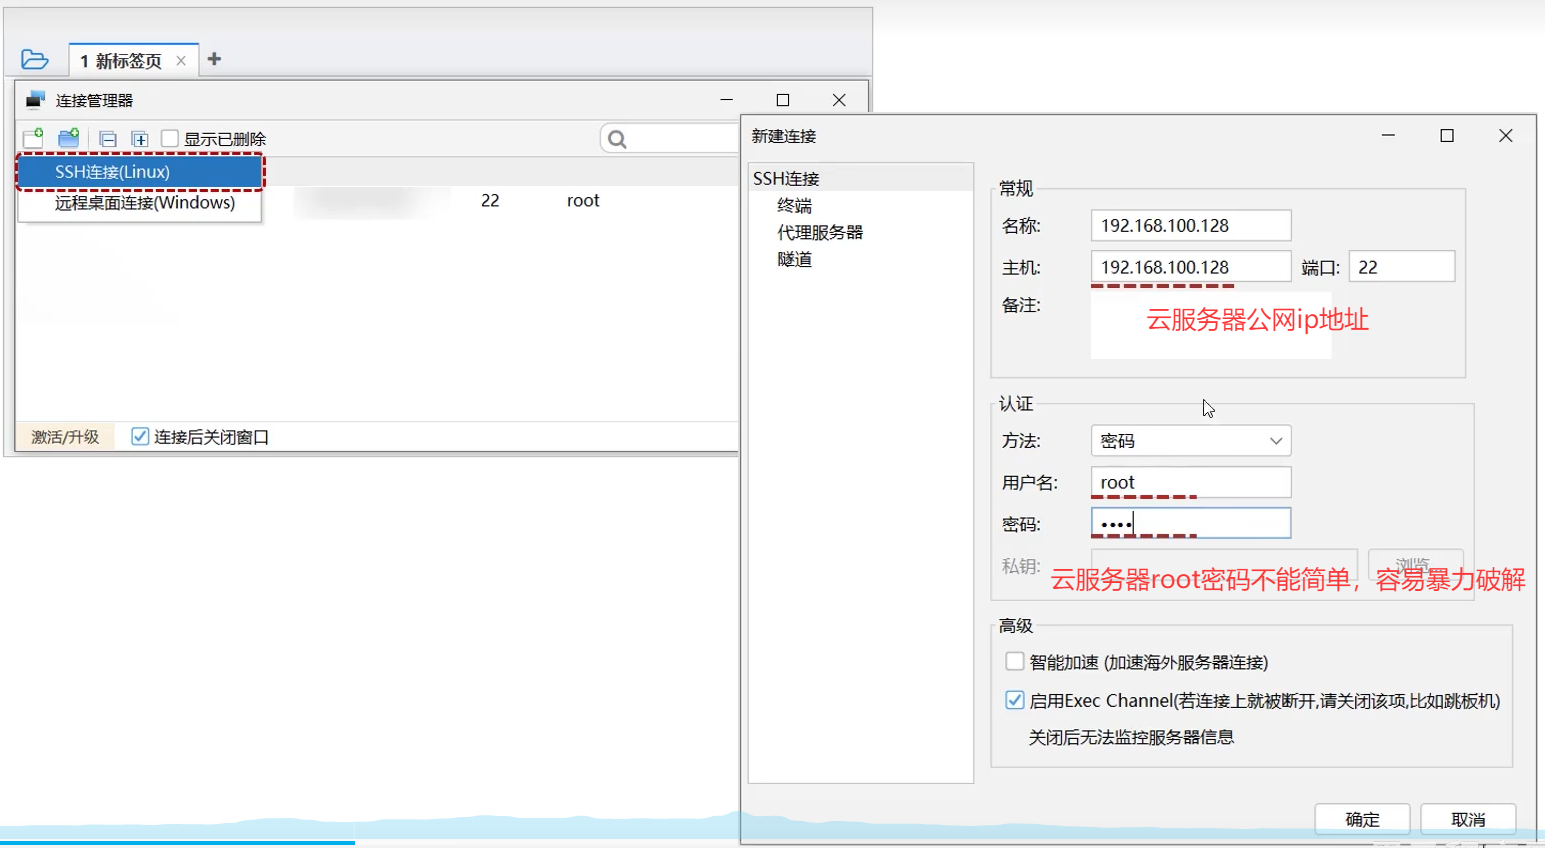
Task: Click the new connection icon in toolbar
Action: click(33, 138)
